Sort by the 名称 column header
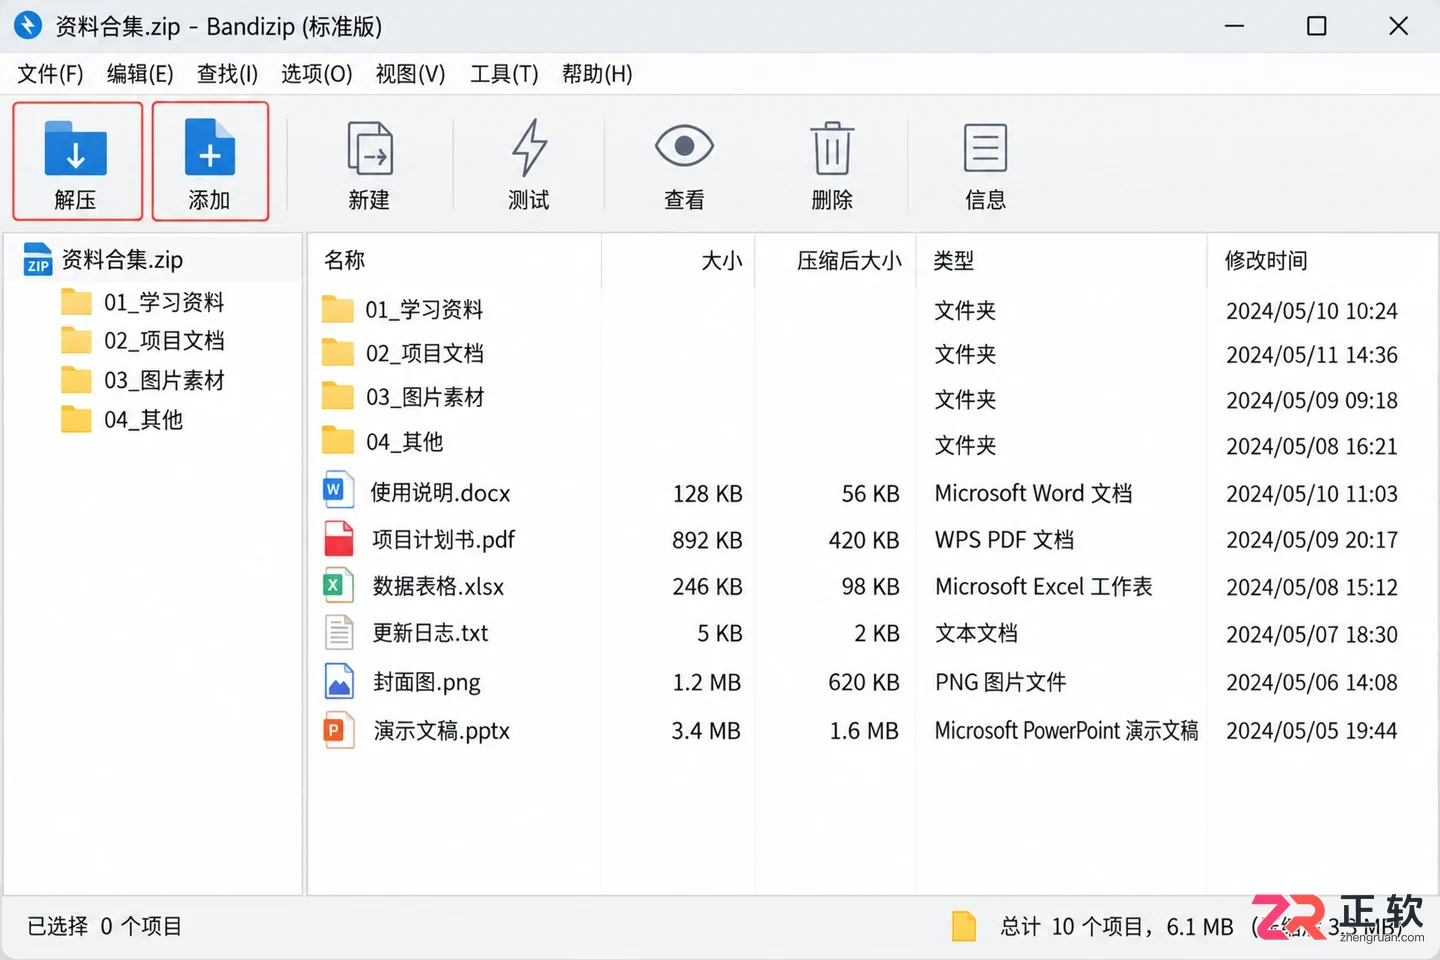The height and width of the screenshot is (960, 1440). [x=454, y=261]
